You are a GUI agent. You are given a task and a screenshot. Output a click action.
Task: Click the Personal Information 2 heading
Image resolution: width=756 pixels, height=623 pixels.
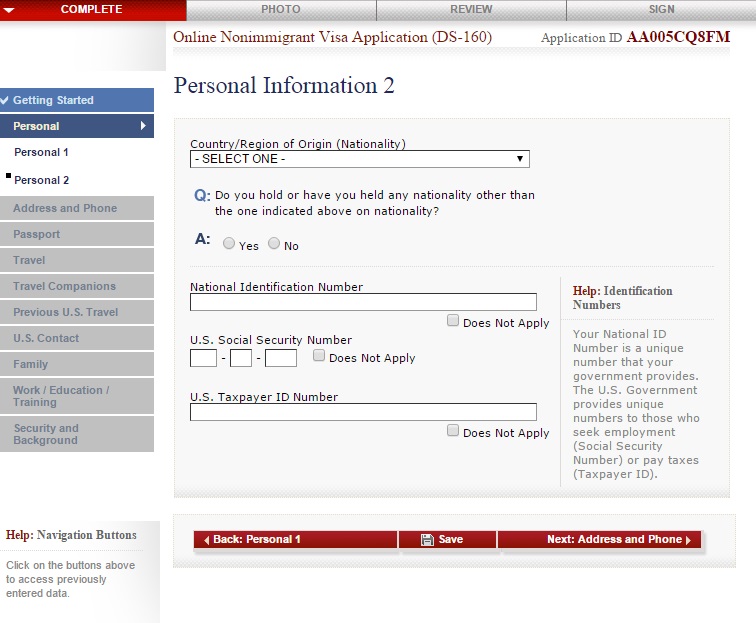284,85
